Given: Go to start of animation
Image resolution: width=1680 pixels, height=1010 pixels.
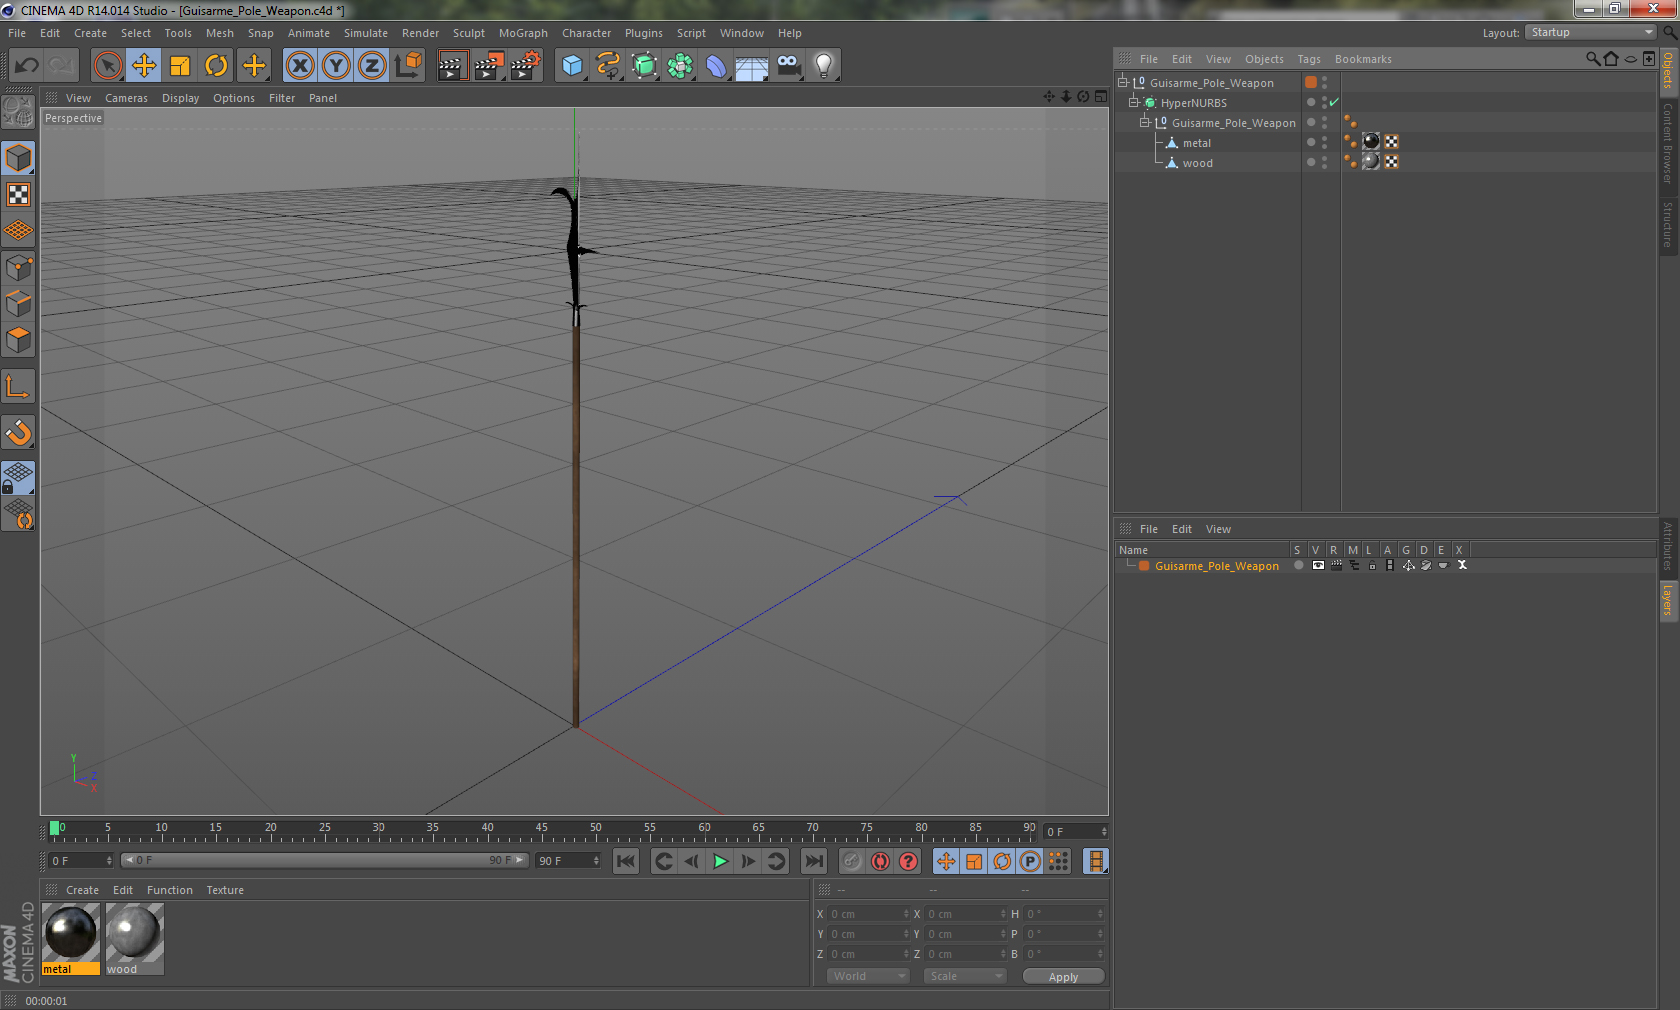Looking at the screenshot, I should [x=626, y=861].
